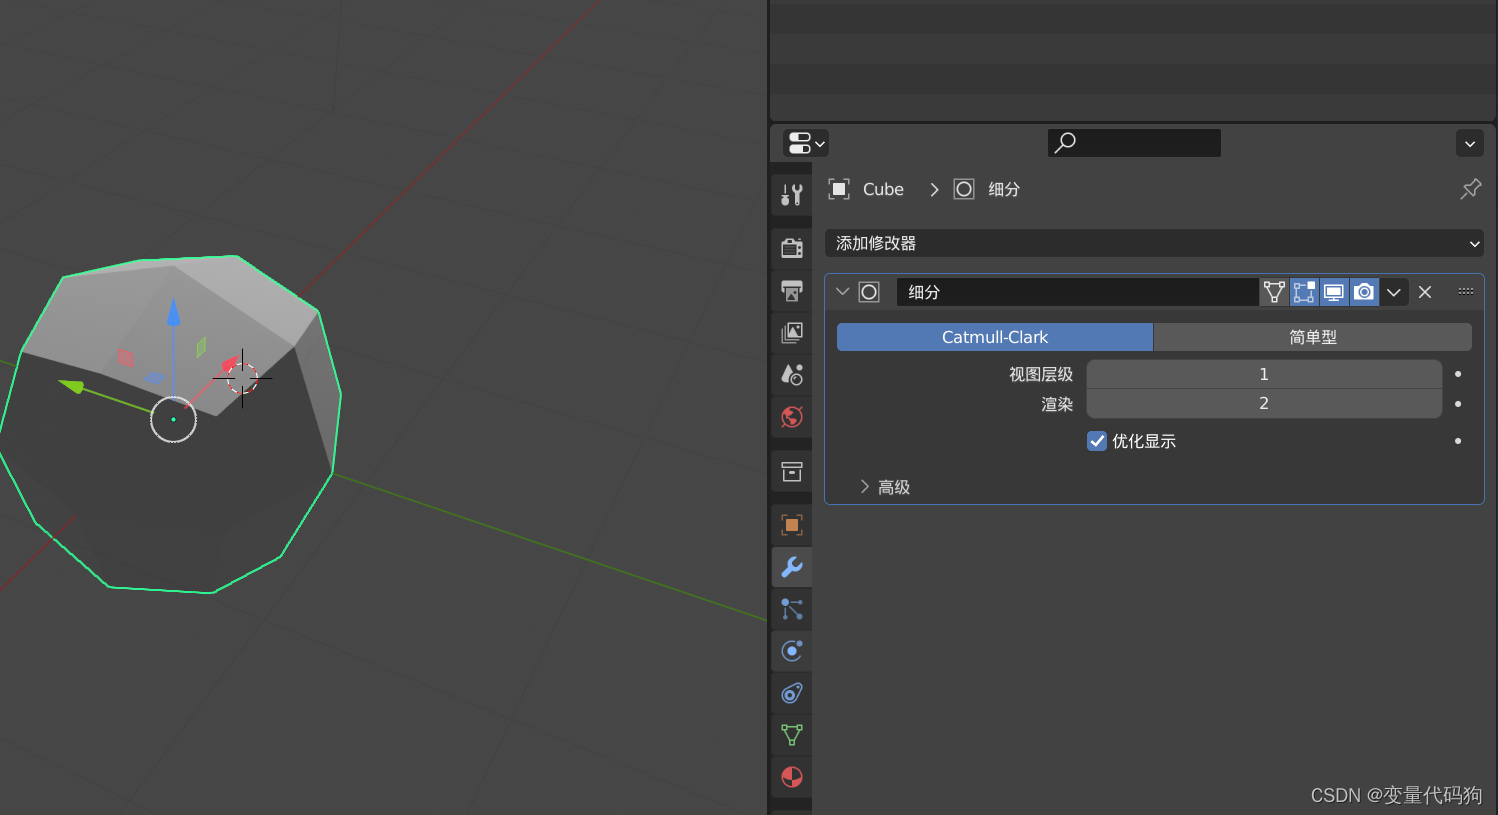Toggle the modifier's render visibility
The image size is (1498, 815).
point(1364,291)
